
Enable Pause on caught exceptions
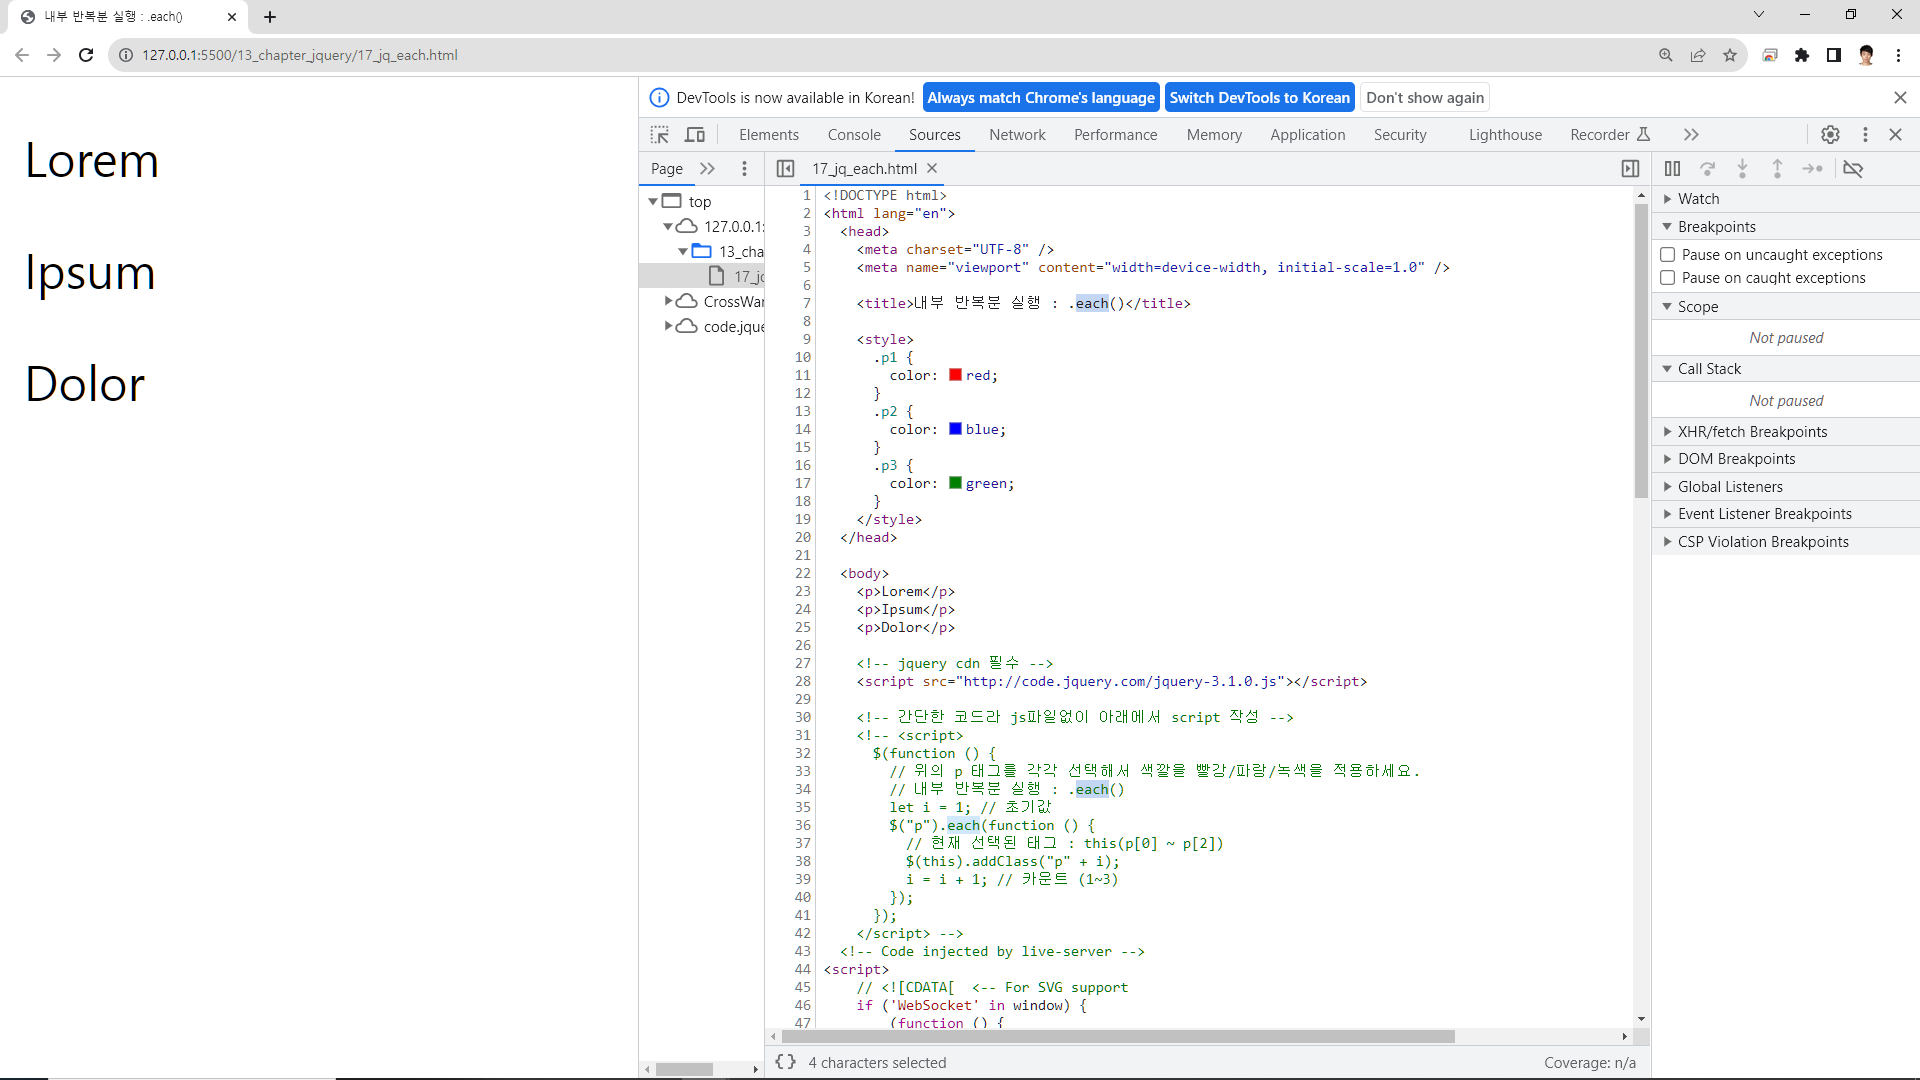point(1668,278)
